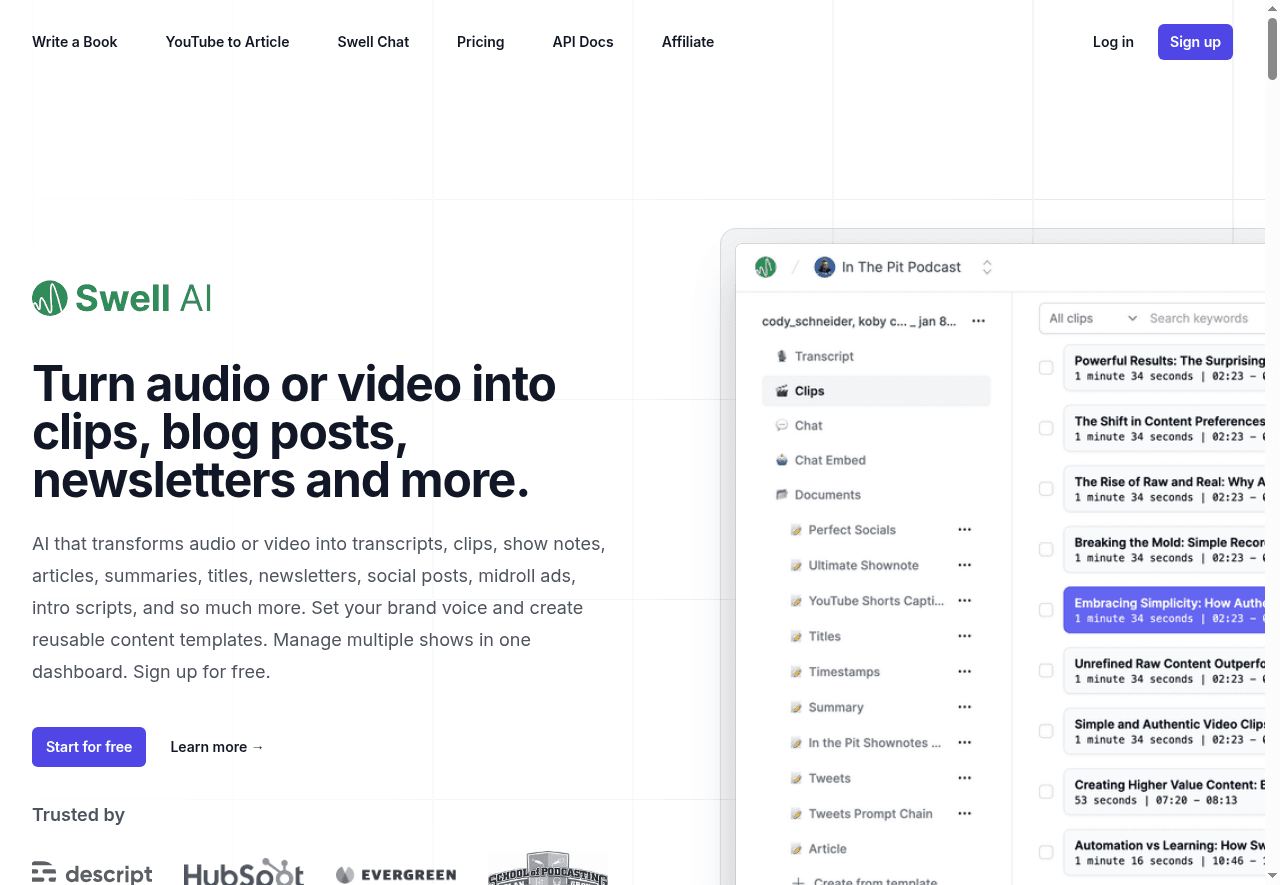Click the In The Pit Podcast avatar
This screenshot has height=885, width=1280.
point(824,267)
